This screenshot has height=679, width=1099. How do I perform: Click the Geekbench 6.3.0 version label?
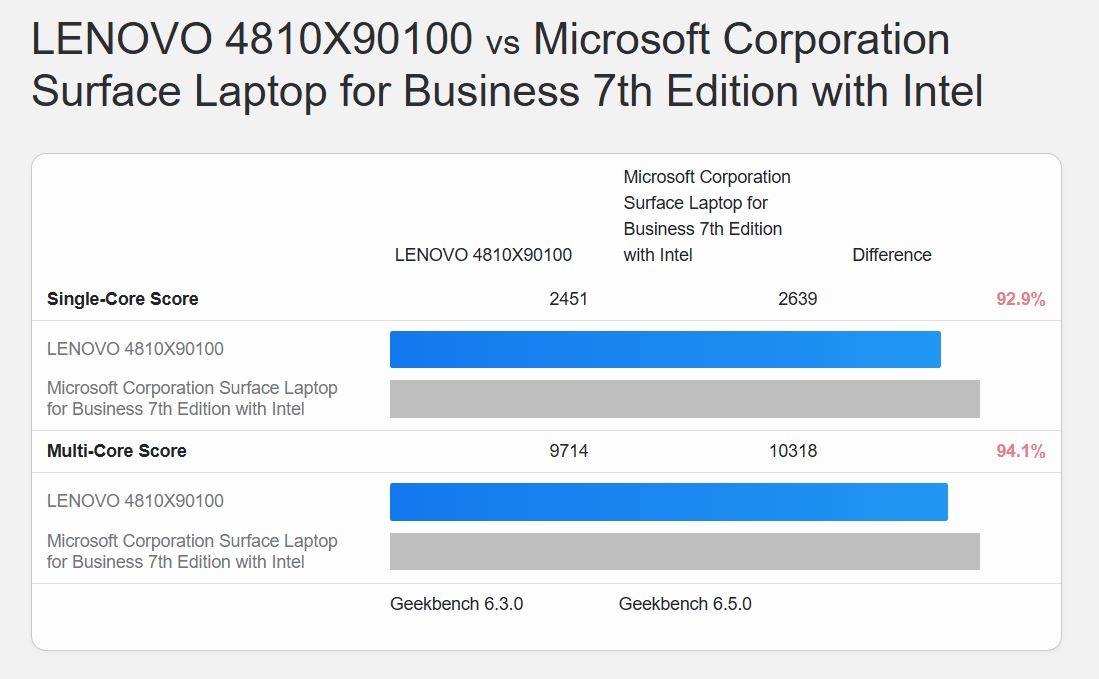tap(456, 604)
